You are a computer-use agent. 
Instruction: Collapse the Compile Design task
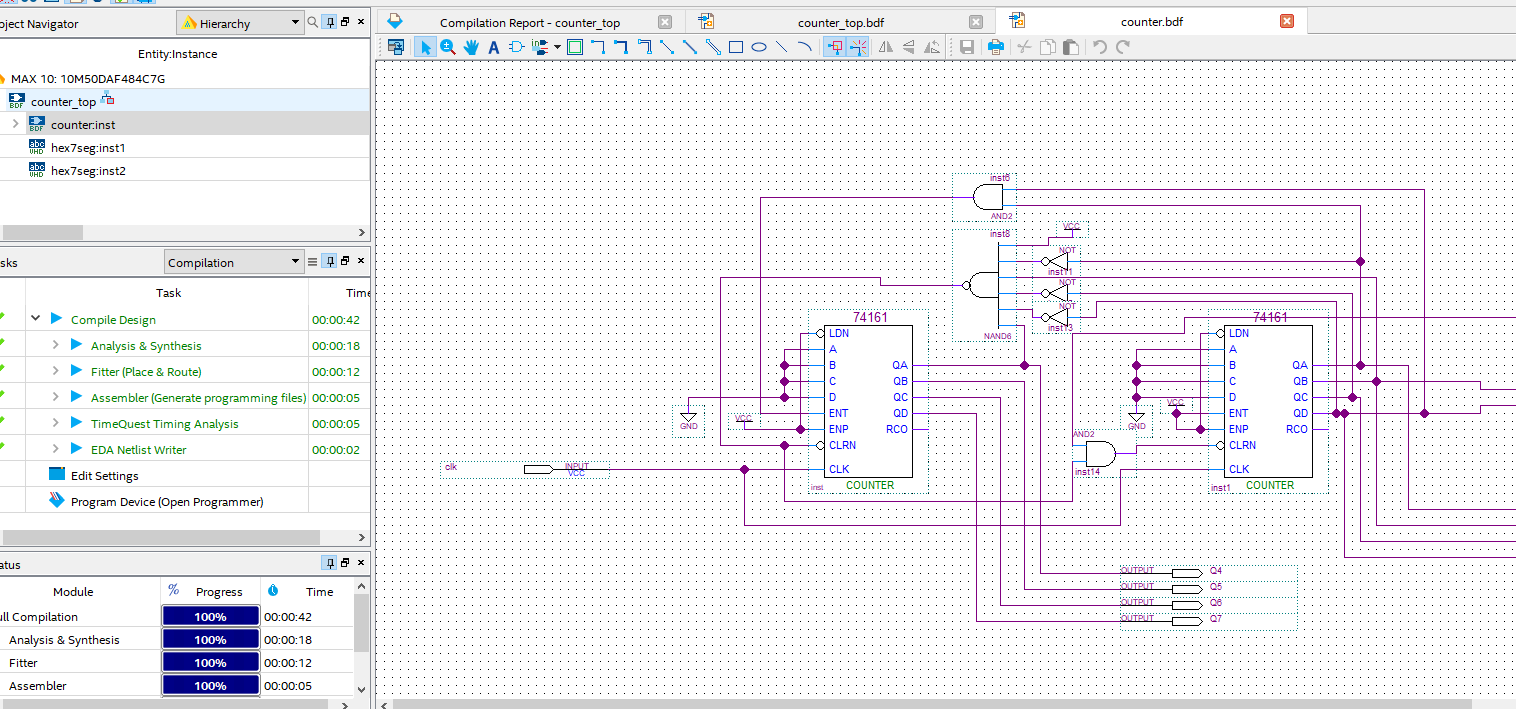click(x=35, y=319)
